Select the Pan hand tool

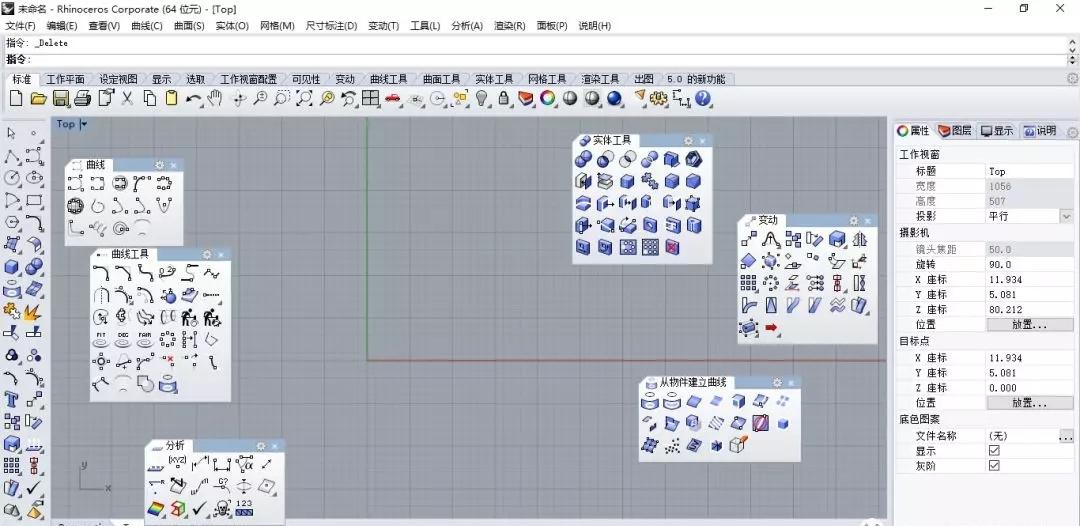(x=215, y=99)
